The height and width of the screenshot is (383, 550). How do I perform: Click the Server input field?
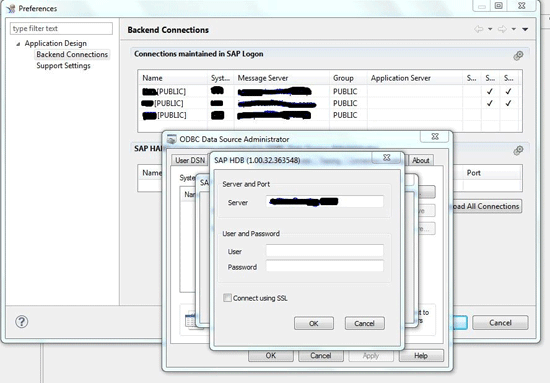point(324,201)
